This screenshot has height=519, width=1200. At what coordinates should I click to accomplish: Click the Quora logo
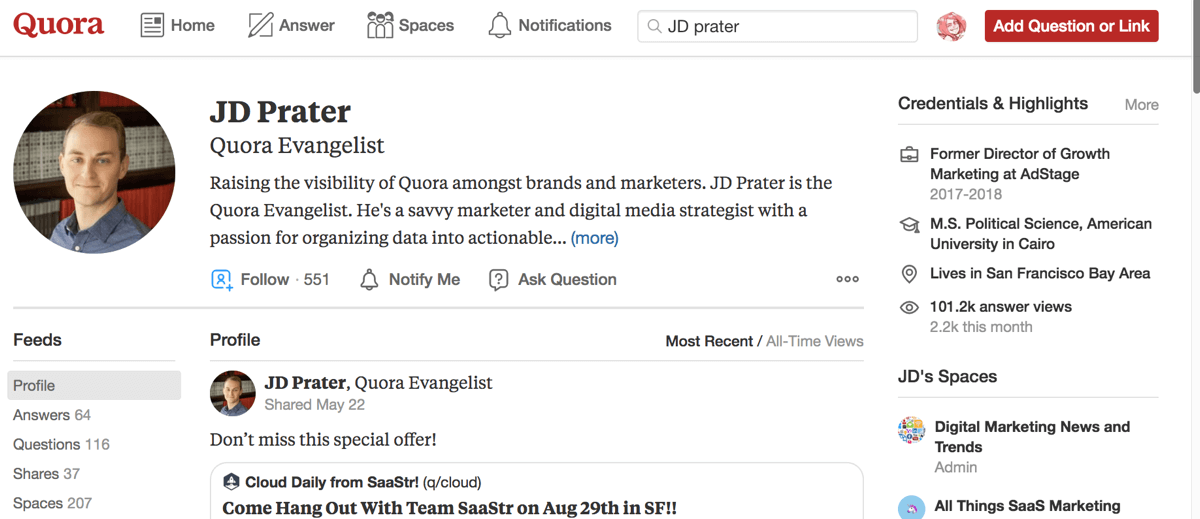coord(58,26)
